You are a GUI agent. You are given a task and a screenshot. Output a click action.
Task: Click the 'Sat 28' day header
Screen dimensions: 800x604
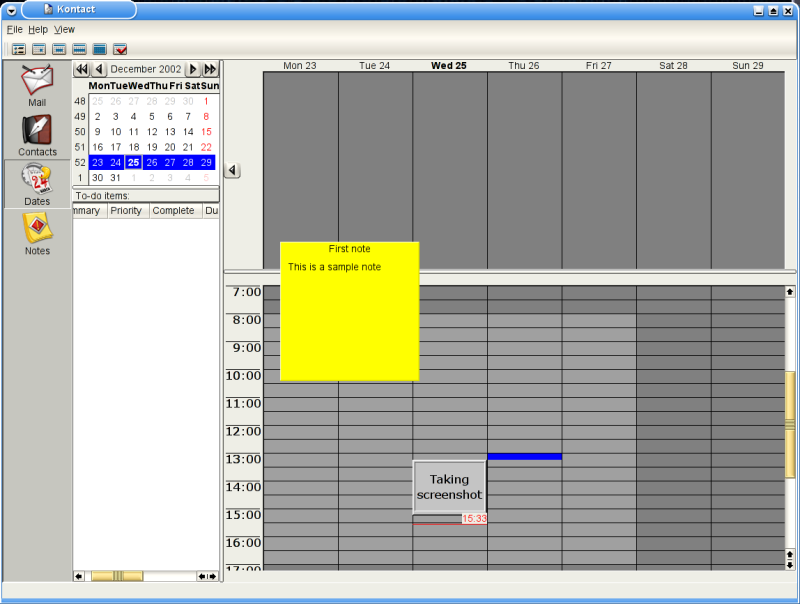point(673,66)
